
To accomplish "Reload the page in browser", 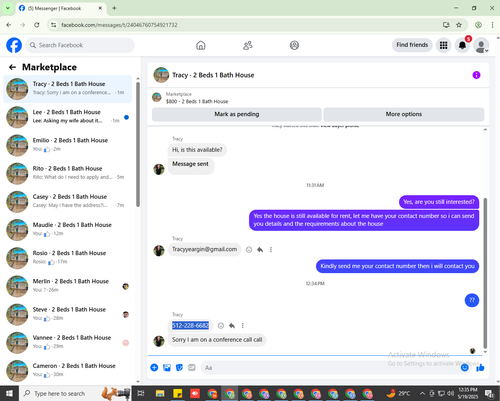I will [37, 25].
